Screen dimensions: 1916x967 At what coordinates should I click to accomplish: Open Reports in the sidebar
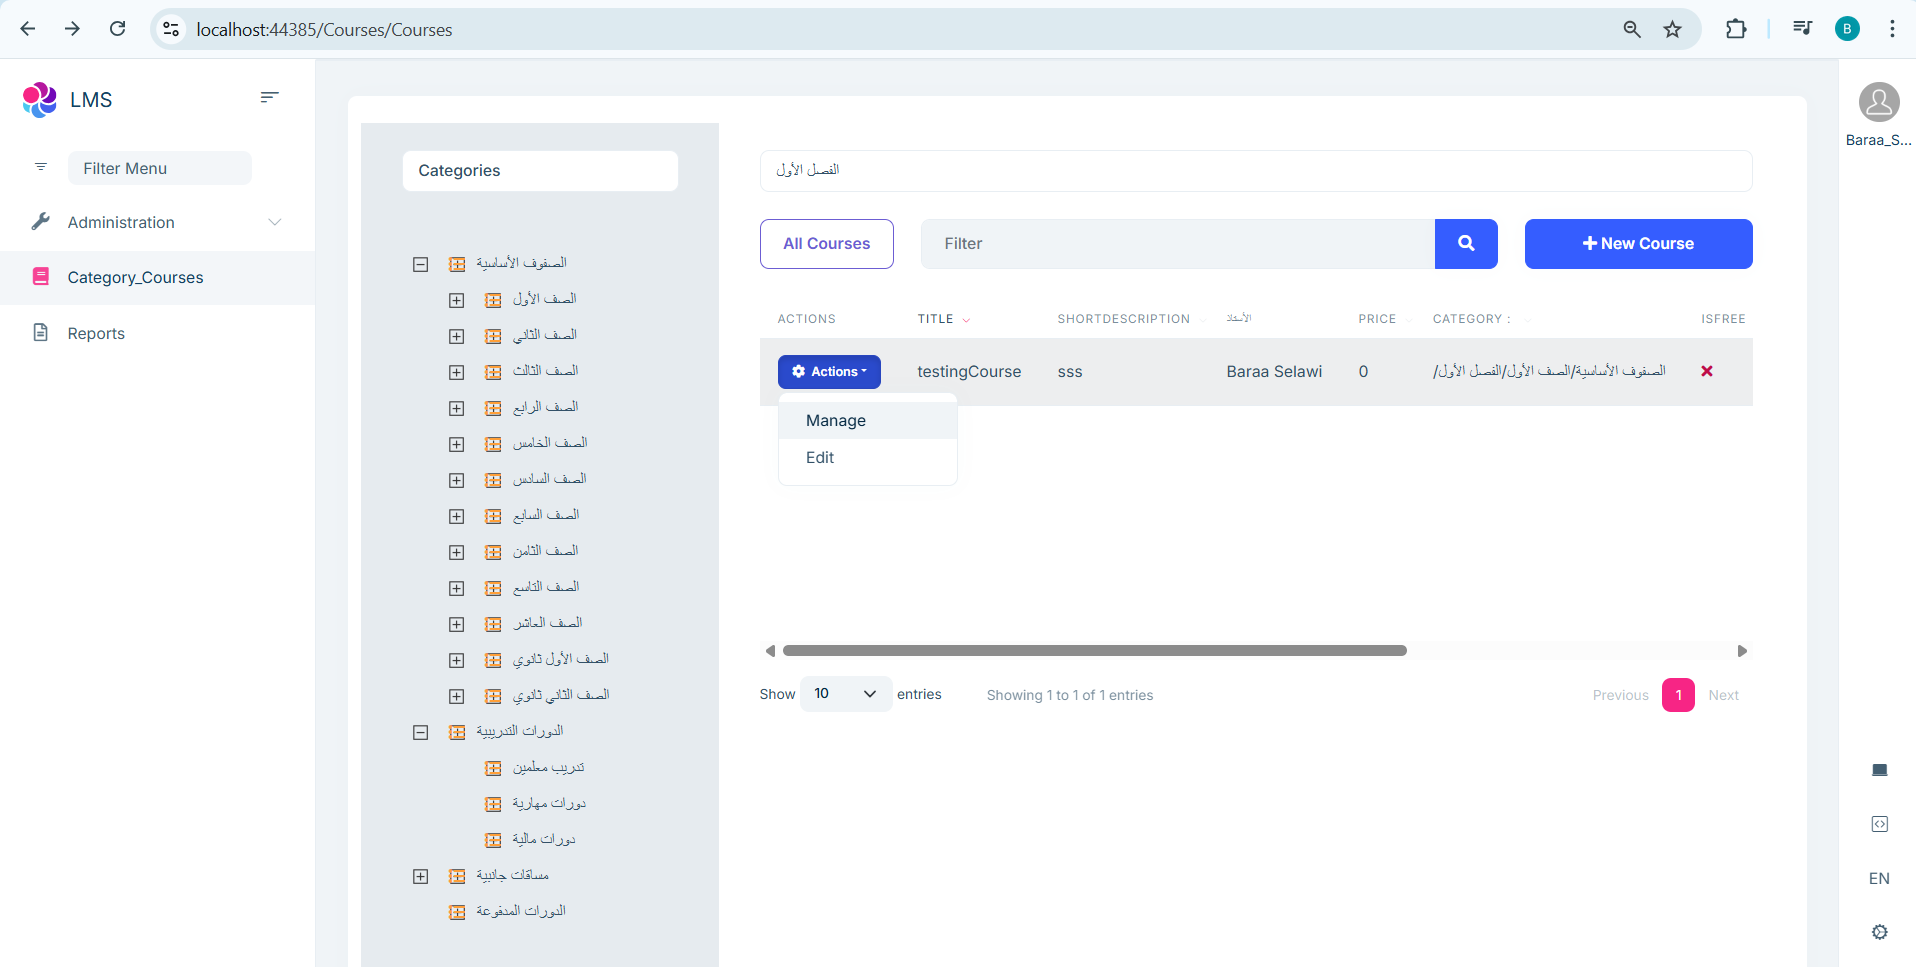point(157,333)
